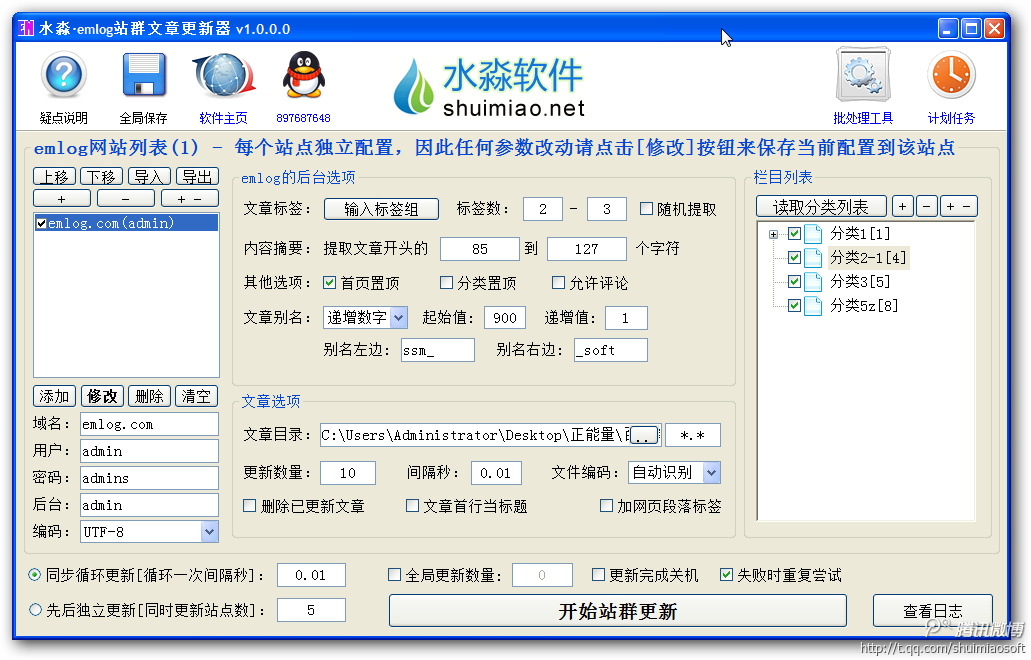Select 同步循环更新 radio button

[35, 575]
